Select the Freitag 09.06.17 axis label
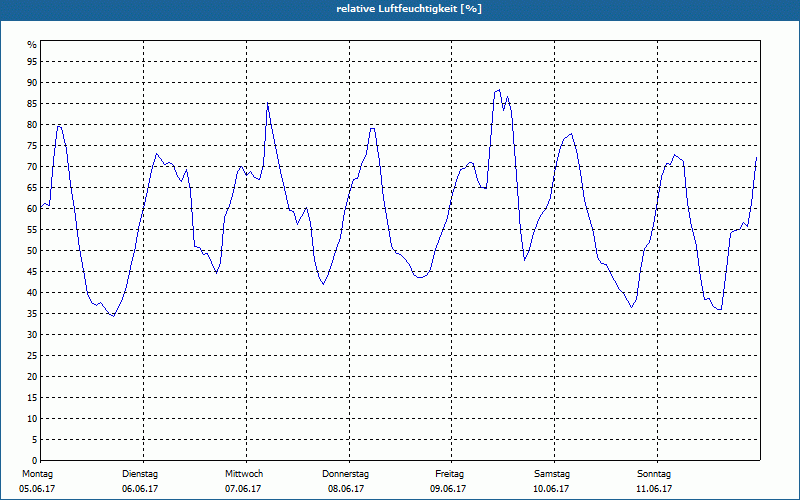This screenshot has height=500, width=800. [449, 481]
